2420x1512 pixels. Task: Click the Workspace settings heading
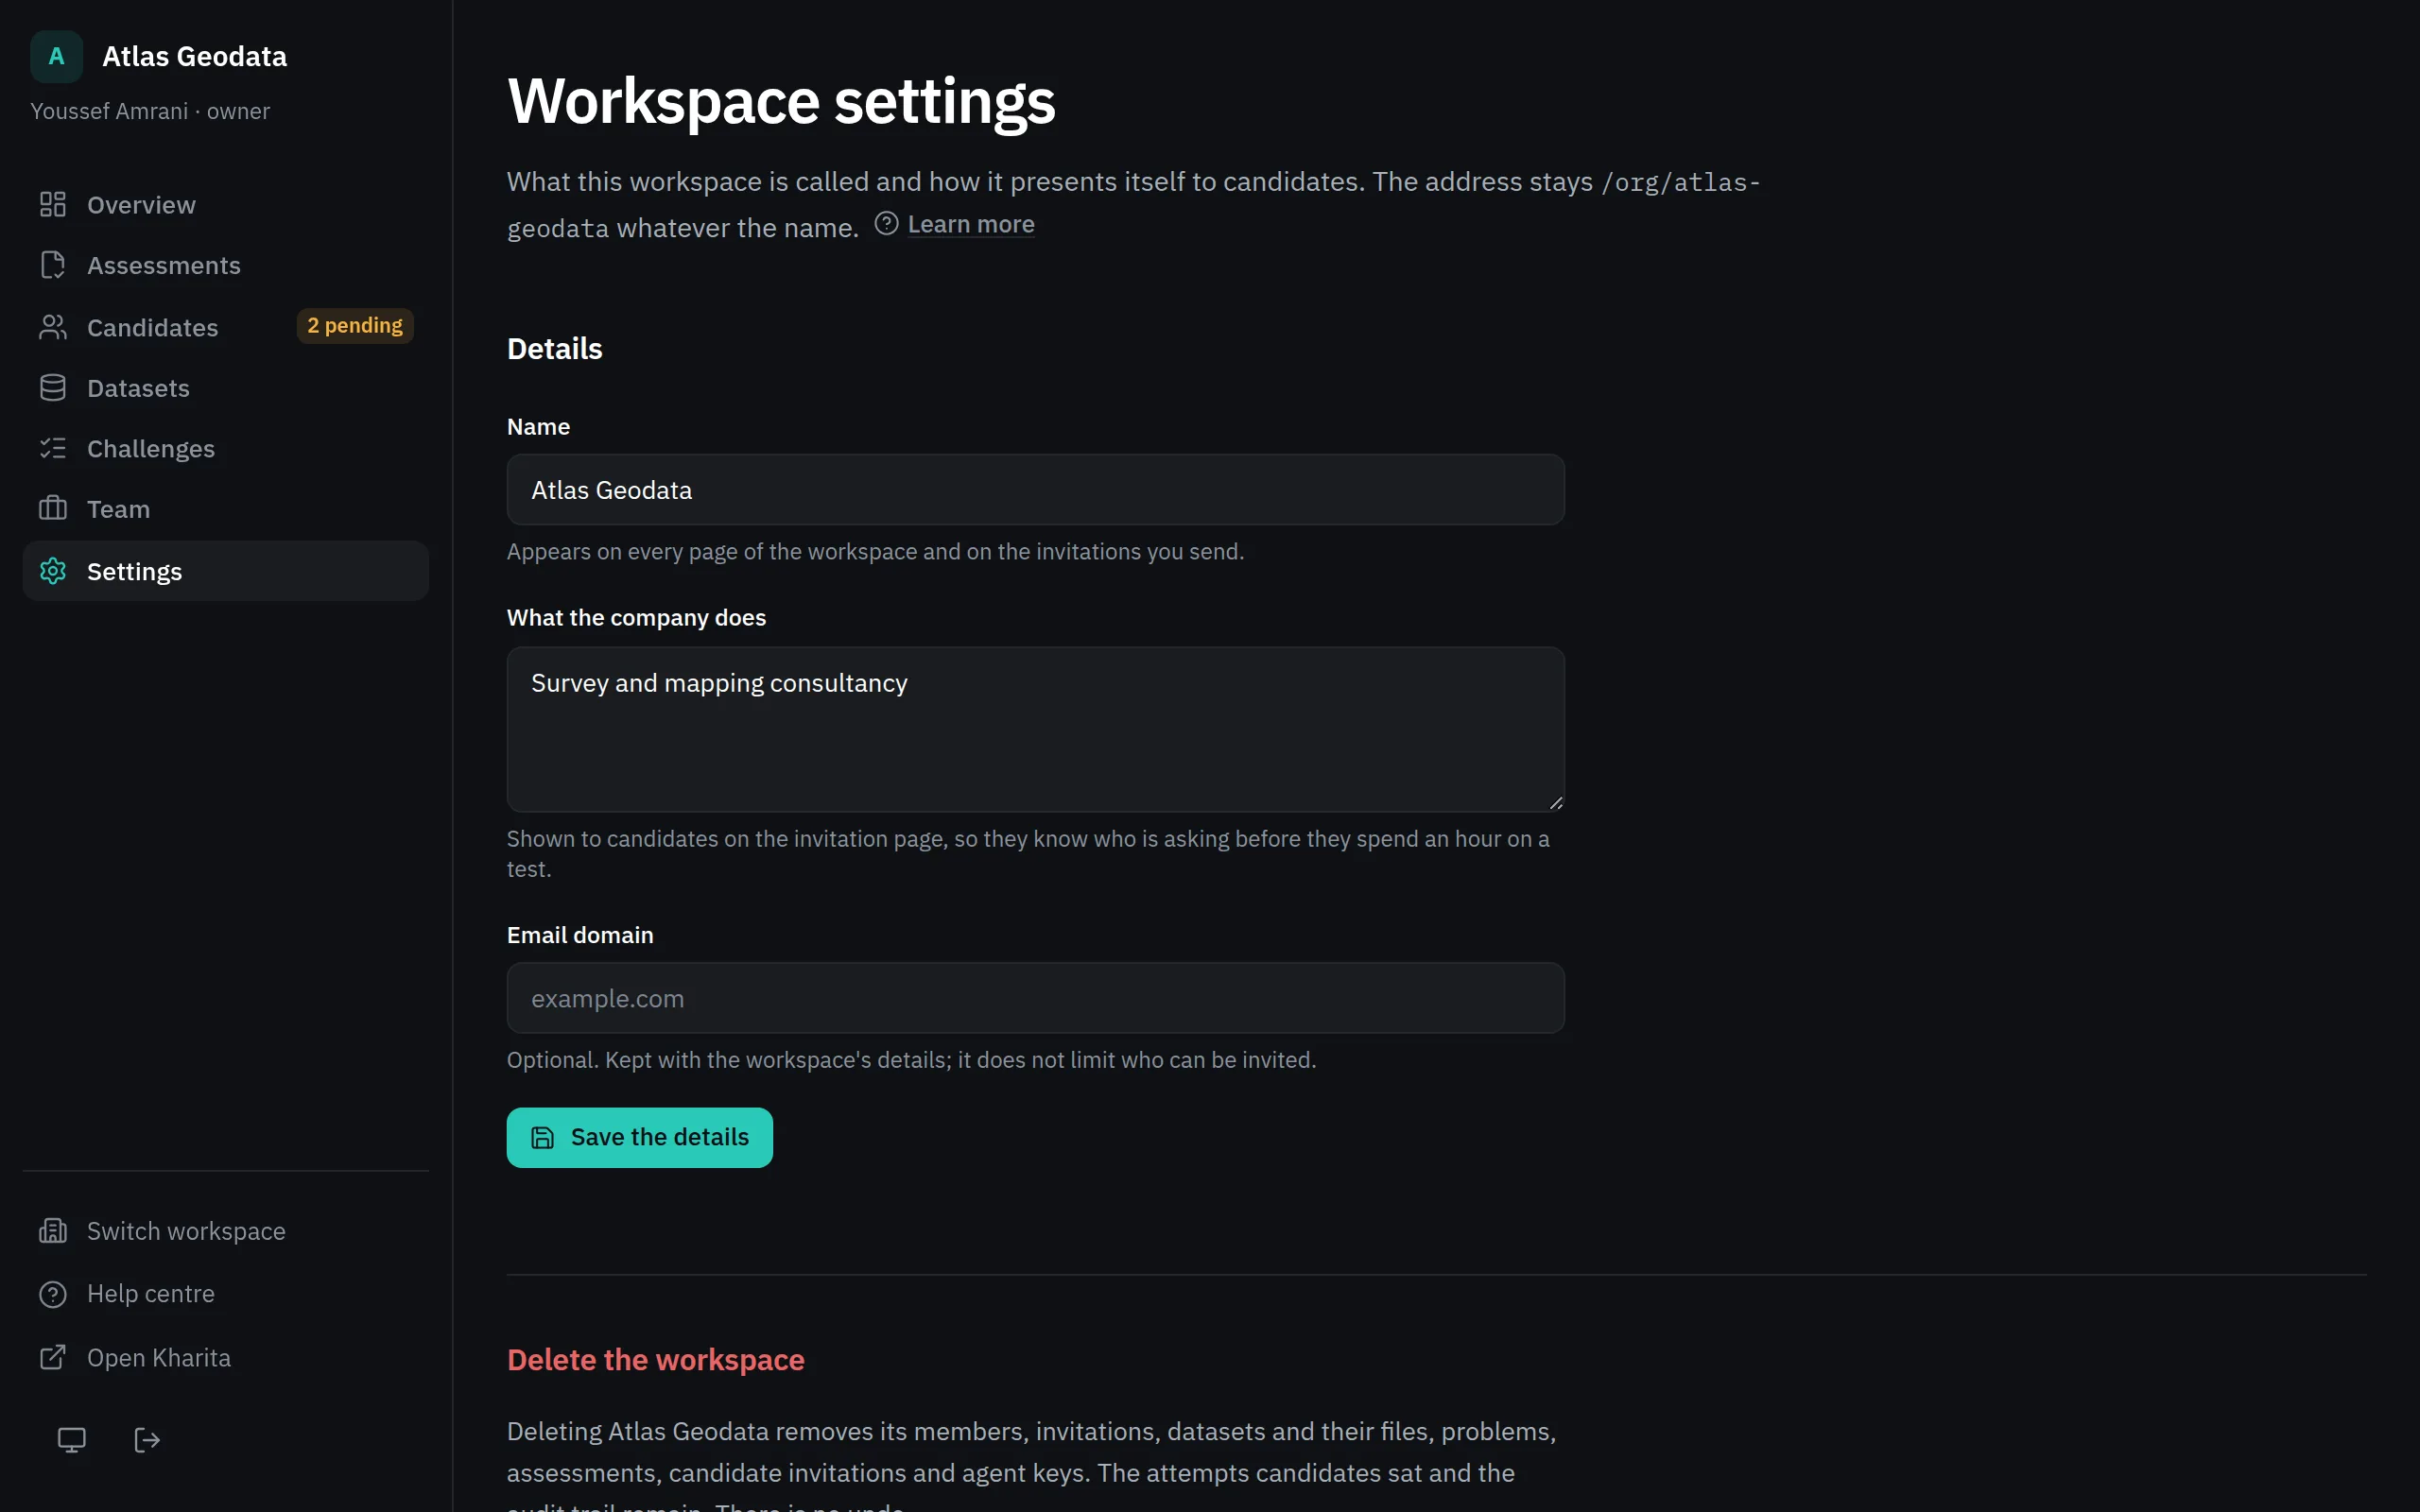point(781,101)
